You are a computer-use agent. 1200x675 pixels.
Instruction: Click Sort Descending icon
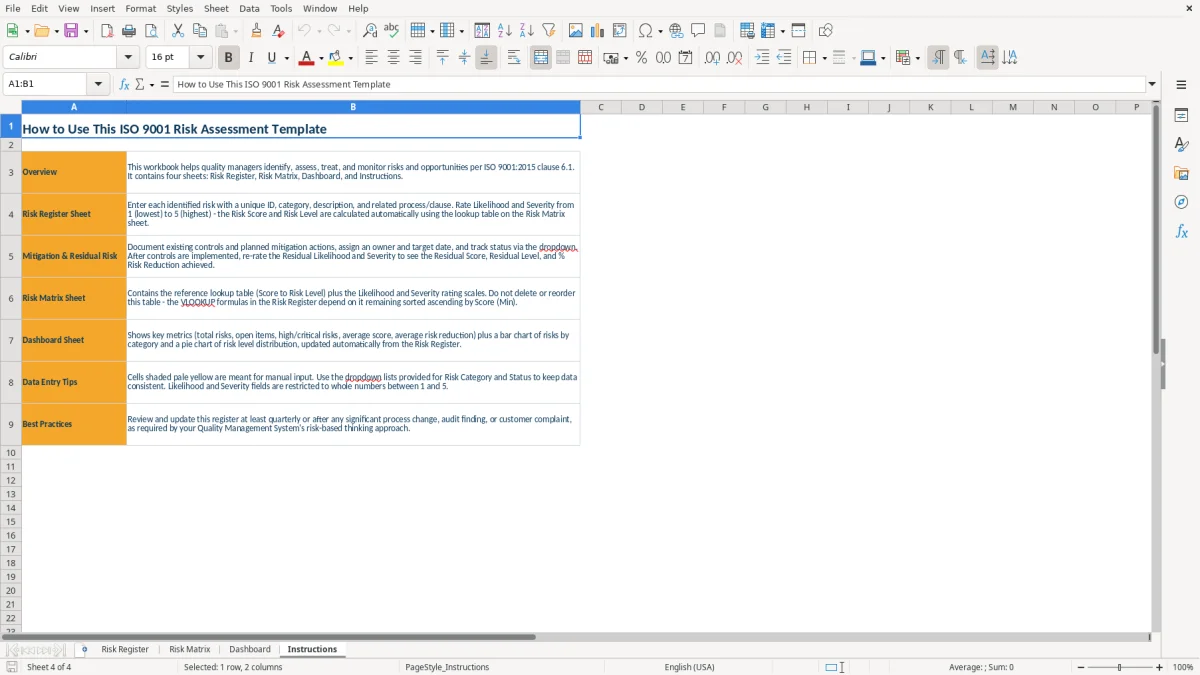(527, 31)
